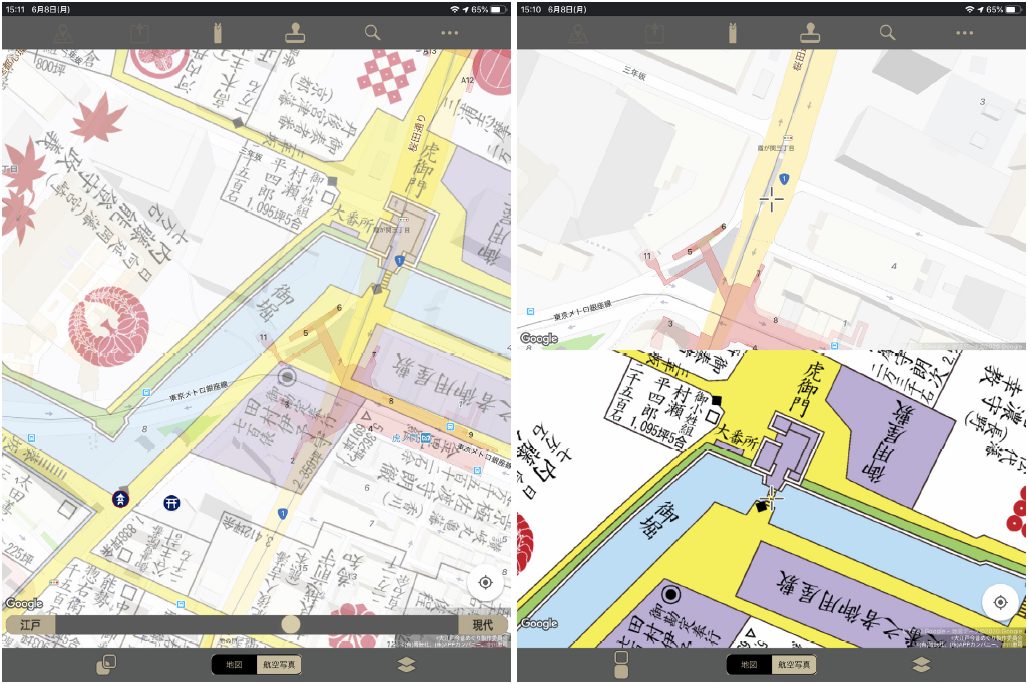Select the 地図 tab in the left screen
1028x684 pixels.
tap(234, 665)
